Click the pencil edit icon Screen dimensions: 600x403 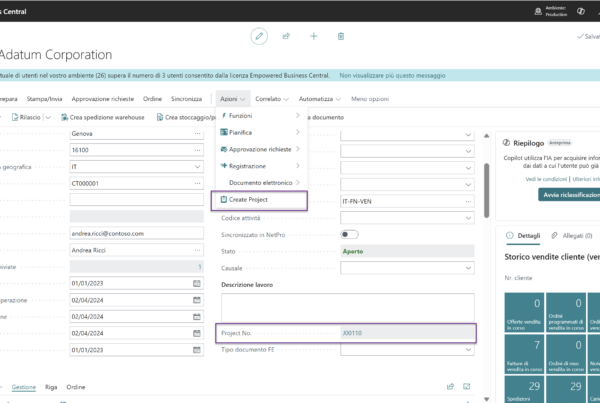[259, 36]
